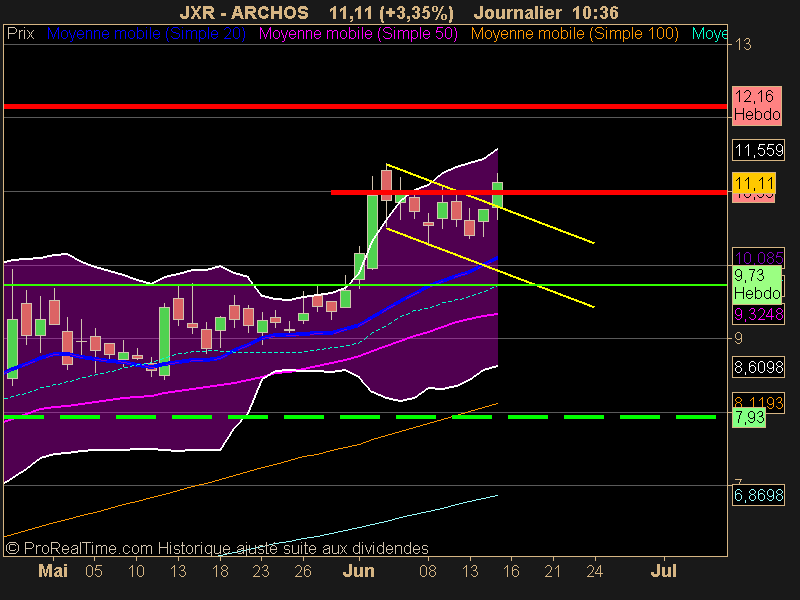Click the orange 8,1193 value tag
This screenshot has height=600, width=800.
coord(759,402)
